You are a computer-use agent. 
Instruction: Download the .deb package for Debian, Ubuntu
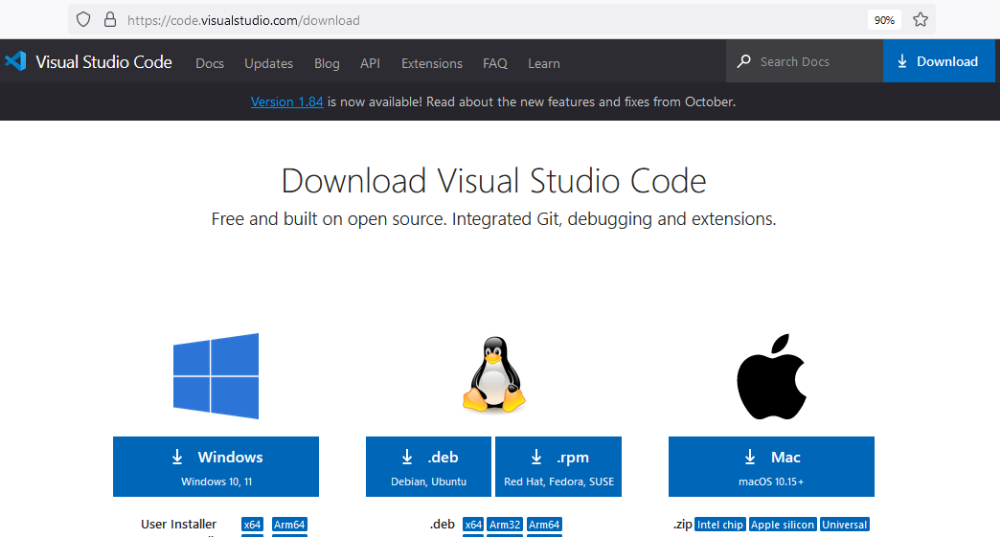pyautogui.click(x=429, y=467)
